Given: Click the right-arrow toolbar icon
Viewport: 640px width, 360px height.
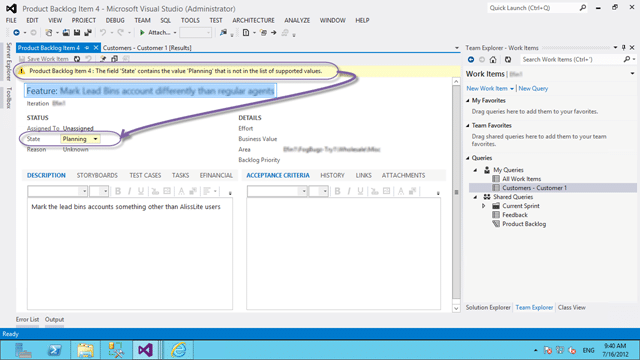Looking at the screenshot, I should pos(273,33).
